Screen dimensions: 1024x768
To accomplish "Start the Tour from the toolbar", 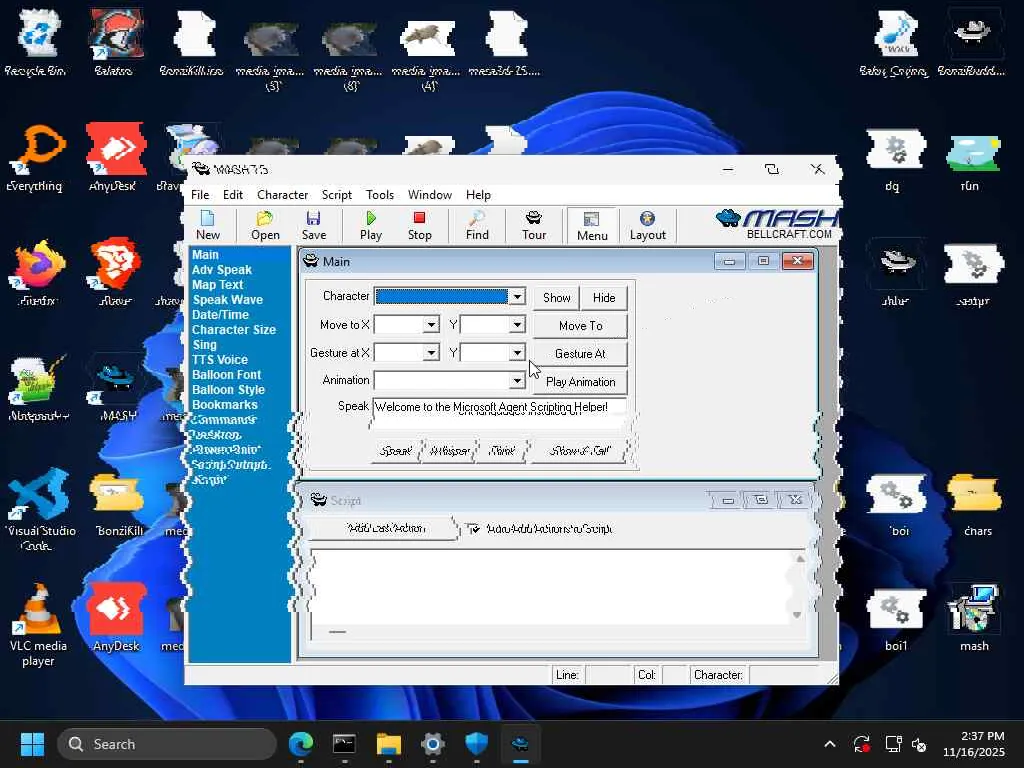I will click(x=534, y=225).
